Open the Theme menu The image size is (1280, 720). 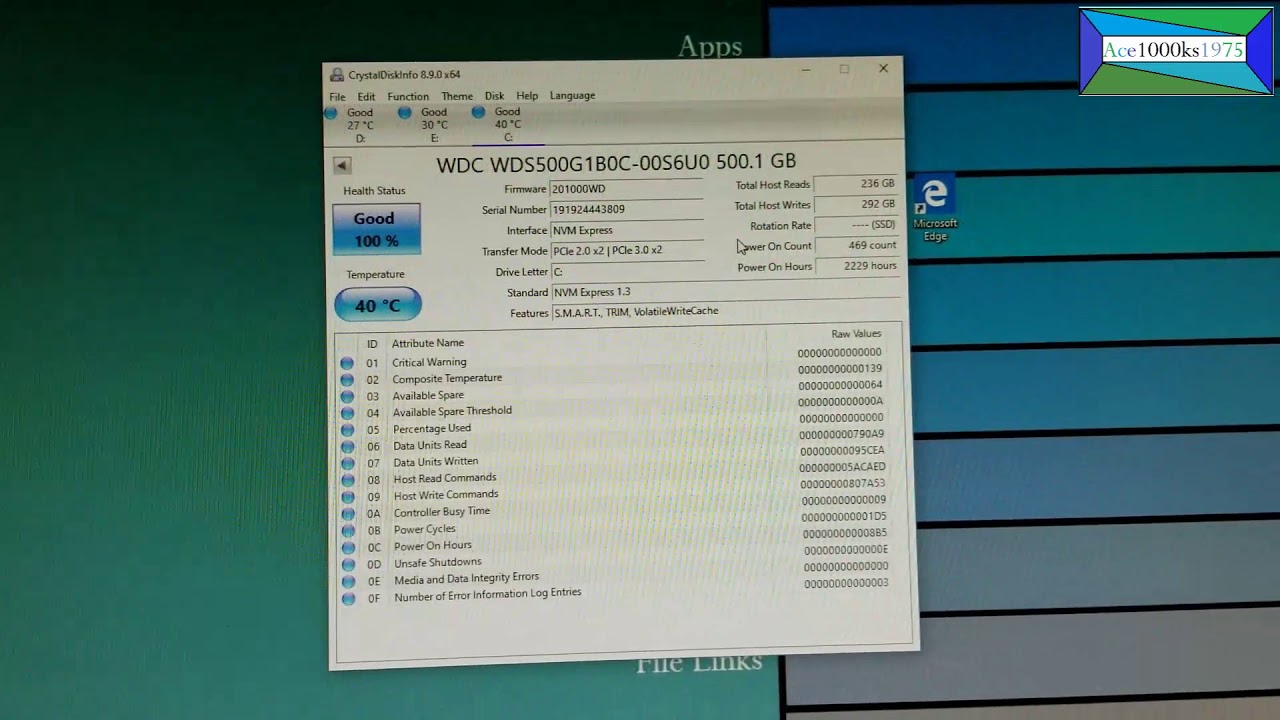tap(457, 96)
